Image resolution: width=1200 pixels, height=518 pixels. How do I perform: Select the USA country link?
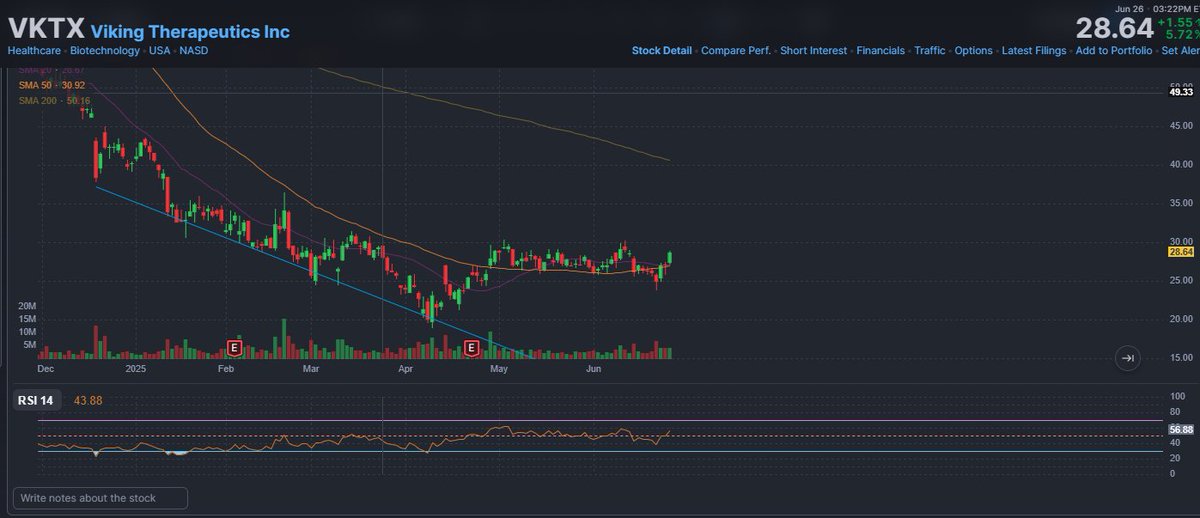(160, 50)
